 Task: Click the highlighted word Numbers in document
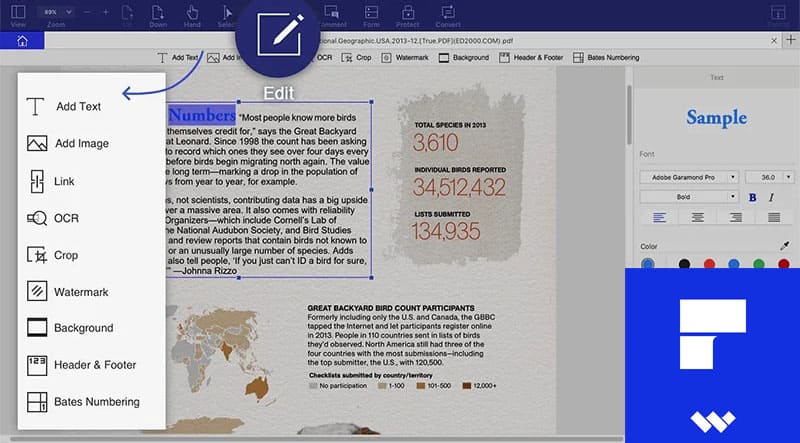coord(202,115)
